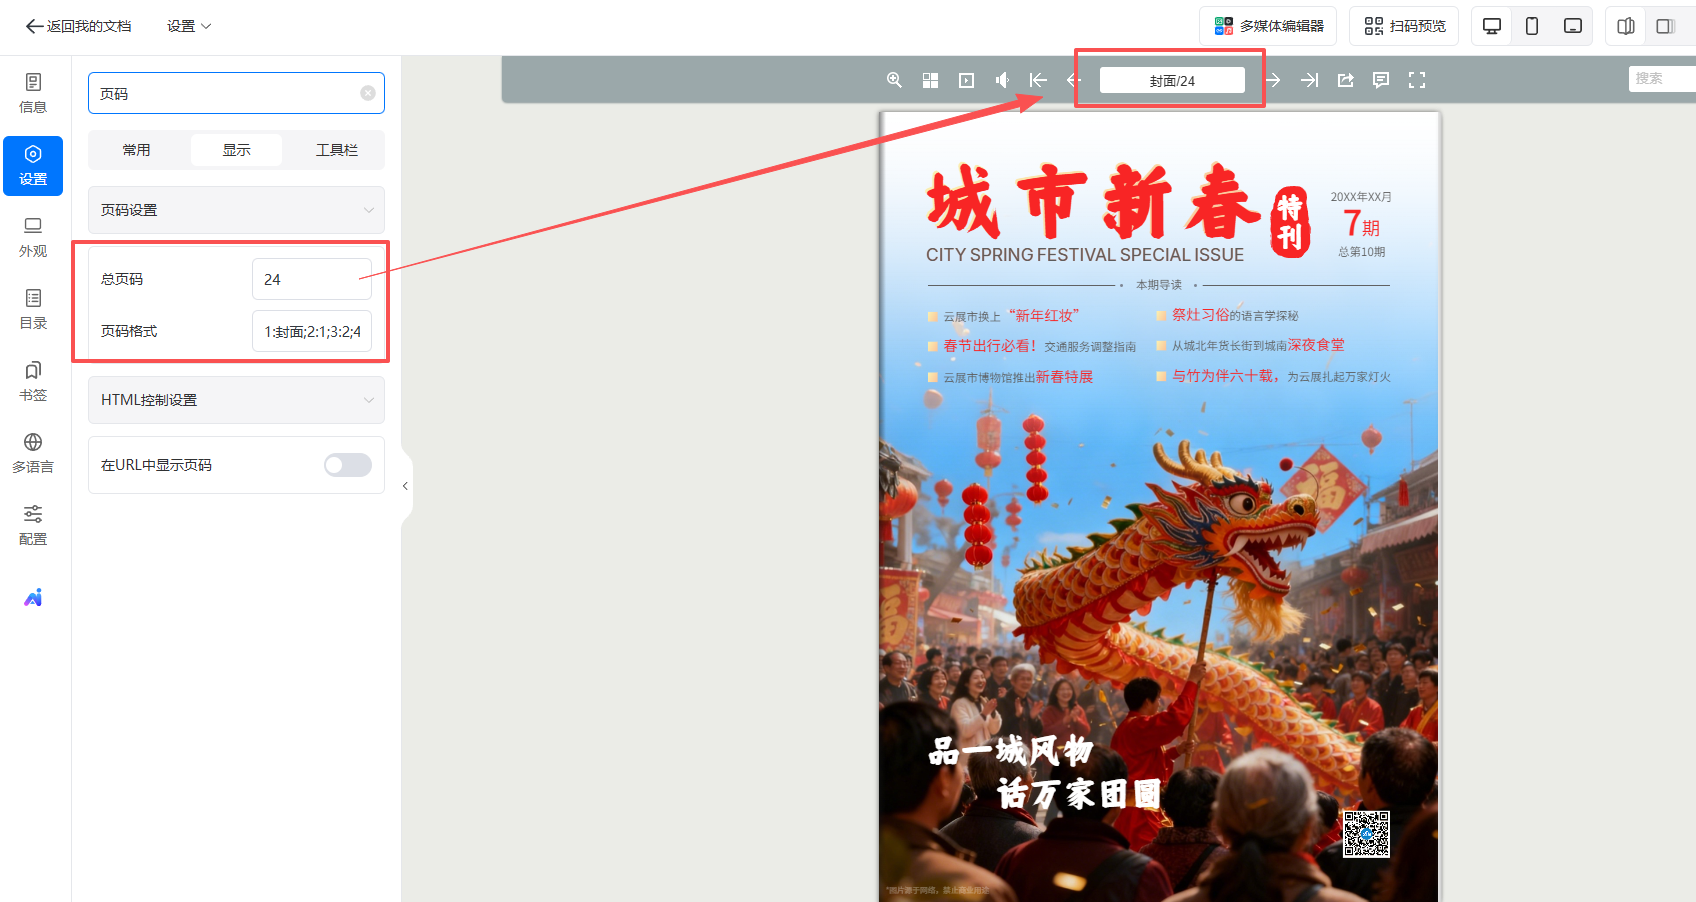Image resolution: width=1696 pixels, height=902 pixels.
Task: Enter fullscreen mode icon
Action: (x=1417, y=80)
